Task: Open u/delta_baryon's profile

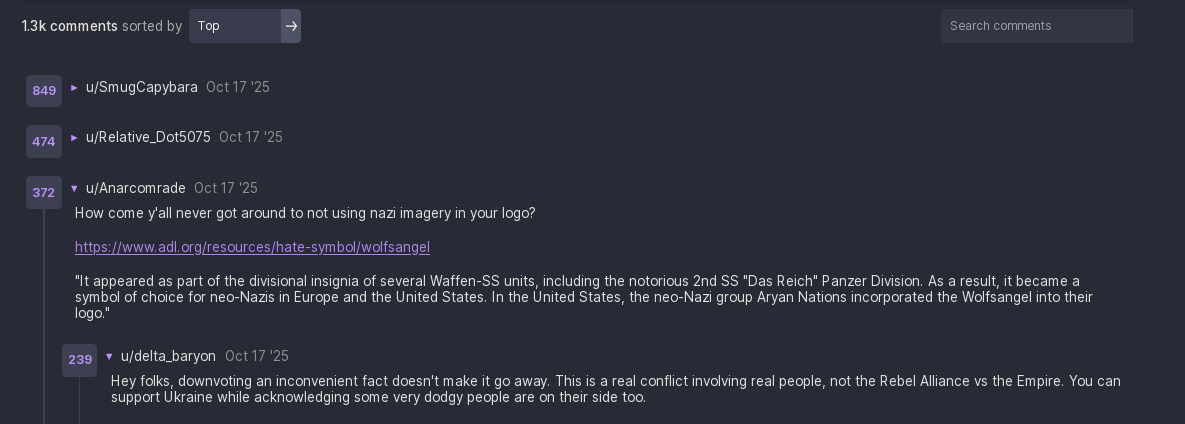Action: (x=168, y=357)
